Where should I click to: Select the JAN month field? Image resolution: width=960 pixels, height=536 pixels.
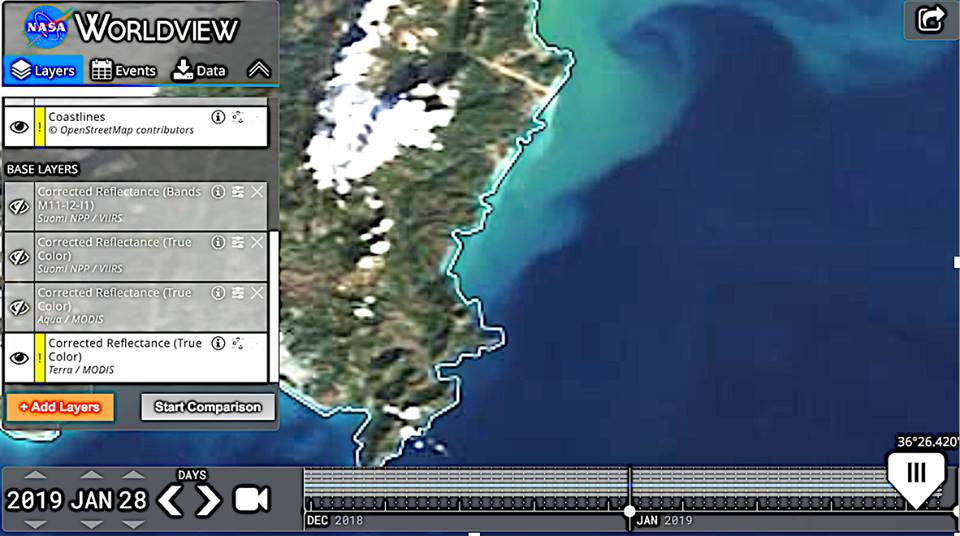(92, 500)
